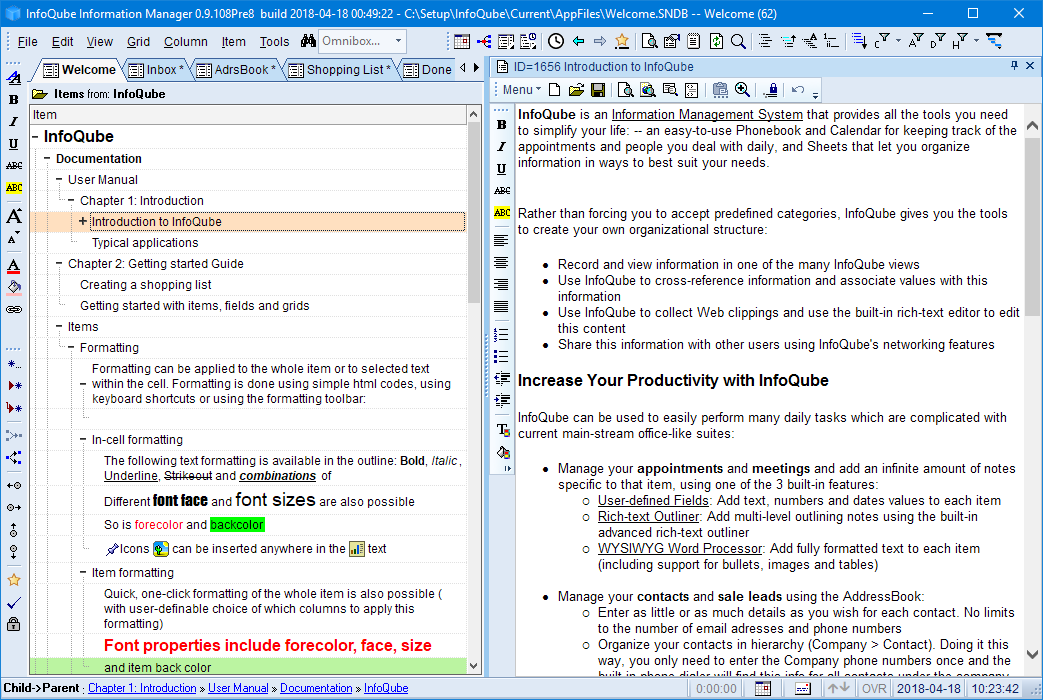Follow the Rich-text Outliner link
1043x700 pixels.
649,516
